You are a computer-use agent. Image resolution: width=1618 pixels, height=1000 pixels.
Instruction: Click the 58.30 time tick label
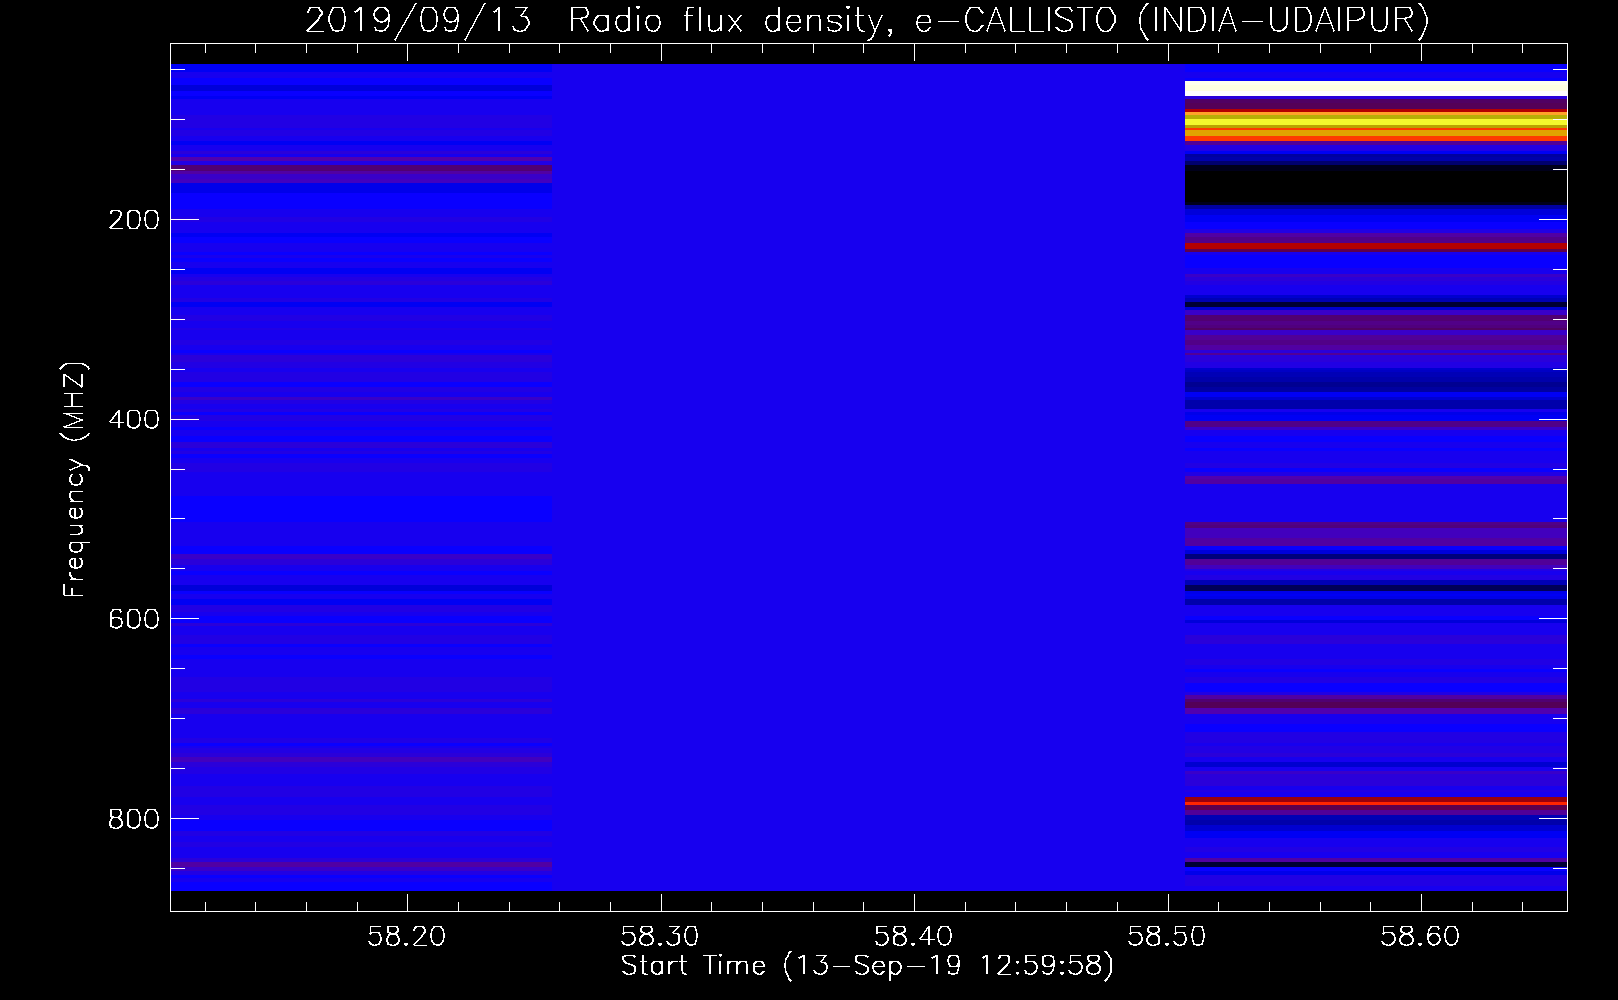[x=660, y=937]
